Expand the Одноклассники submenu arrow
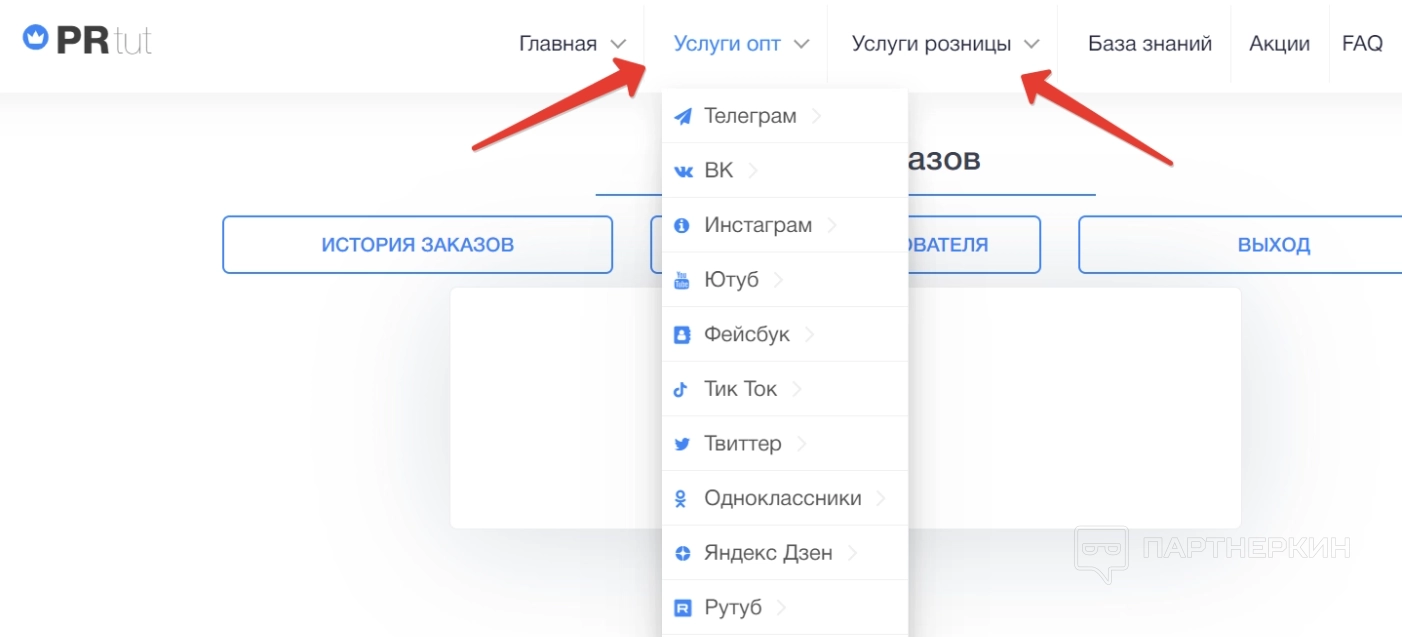This screenshot has width=1402, height=637. (x=880, y=497)
